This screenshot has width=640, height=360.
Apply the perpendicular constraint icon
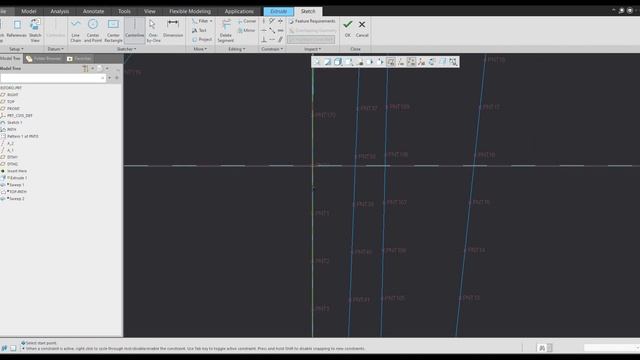pyautogui.click(x=264, y=40)
